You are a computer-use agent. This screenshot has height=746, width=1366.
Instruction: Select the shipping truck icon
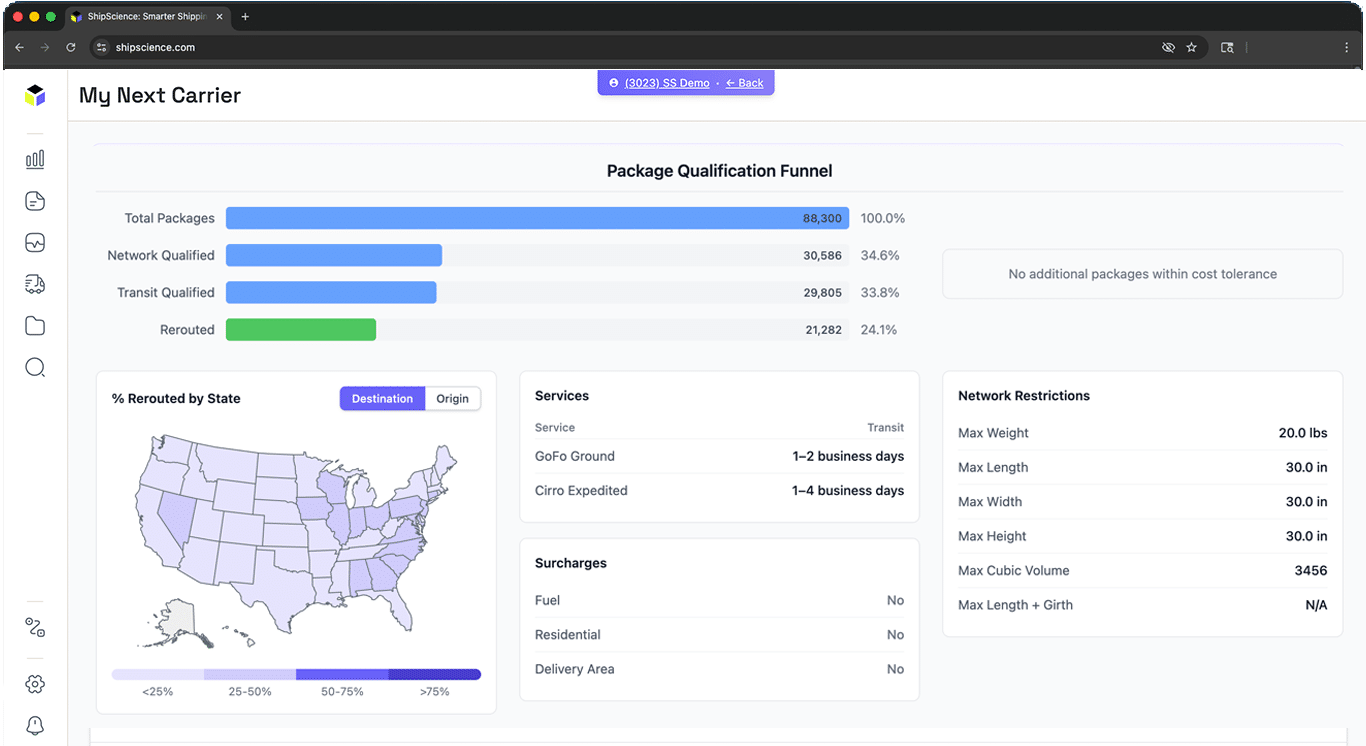pos(34,284)
